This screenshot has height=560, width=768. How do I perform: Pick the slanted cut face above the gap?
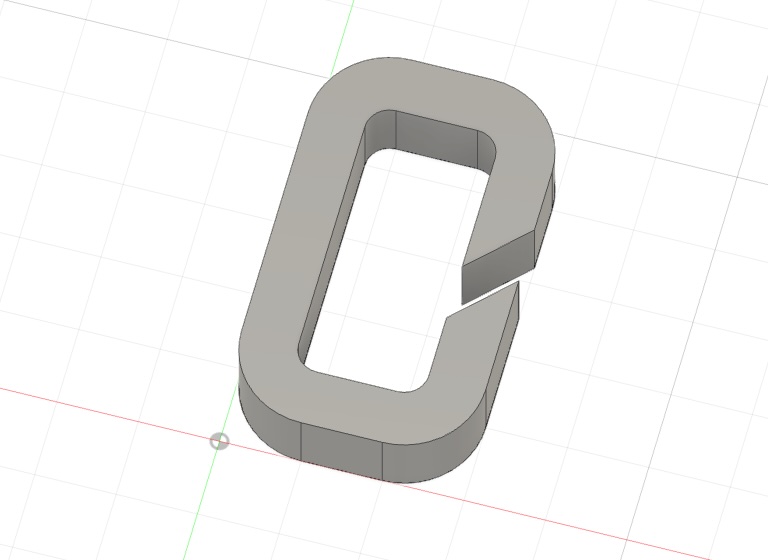coord(499,268)
